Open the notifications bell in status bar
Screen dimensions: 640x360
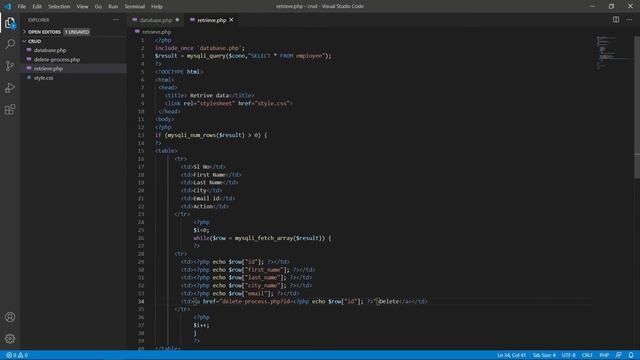tap(631, 355)
